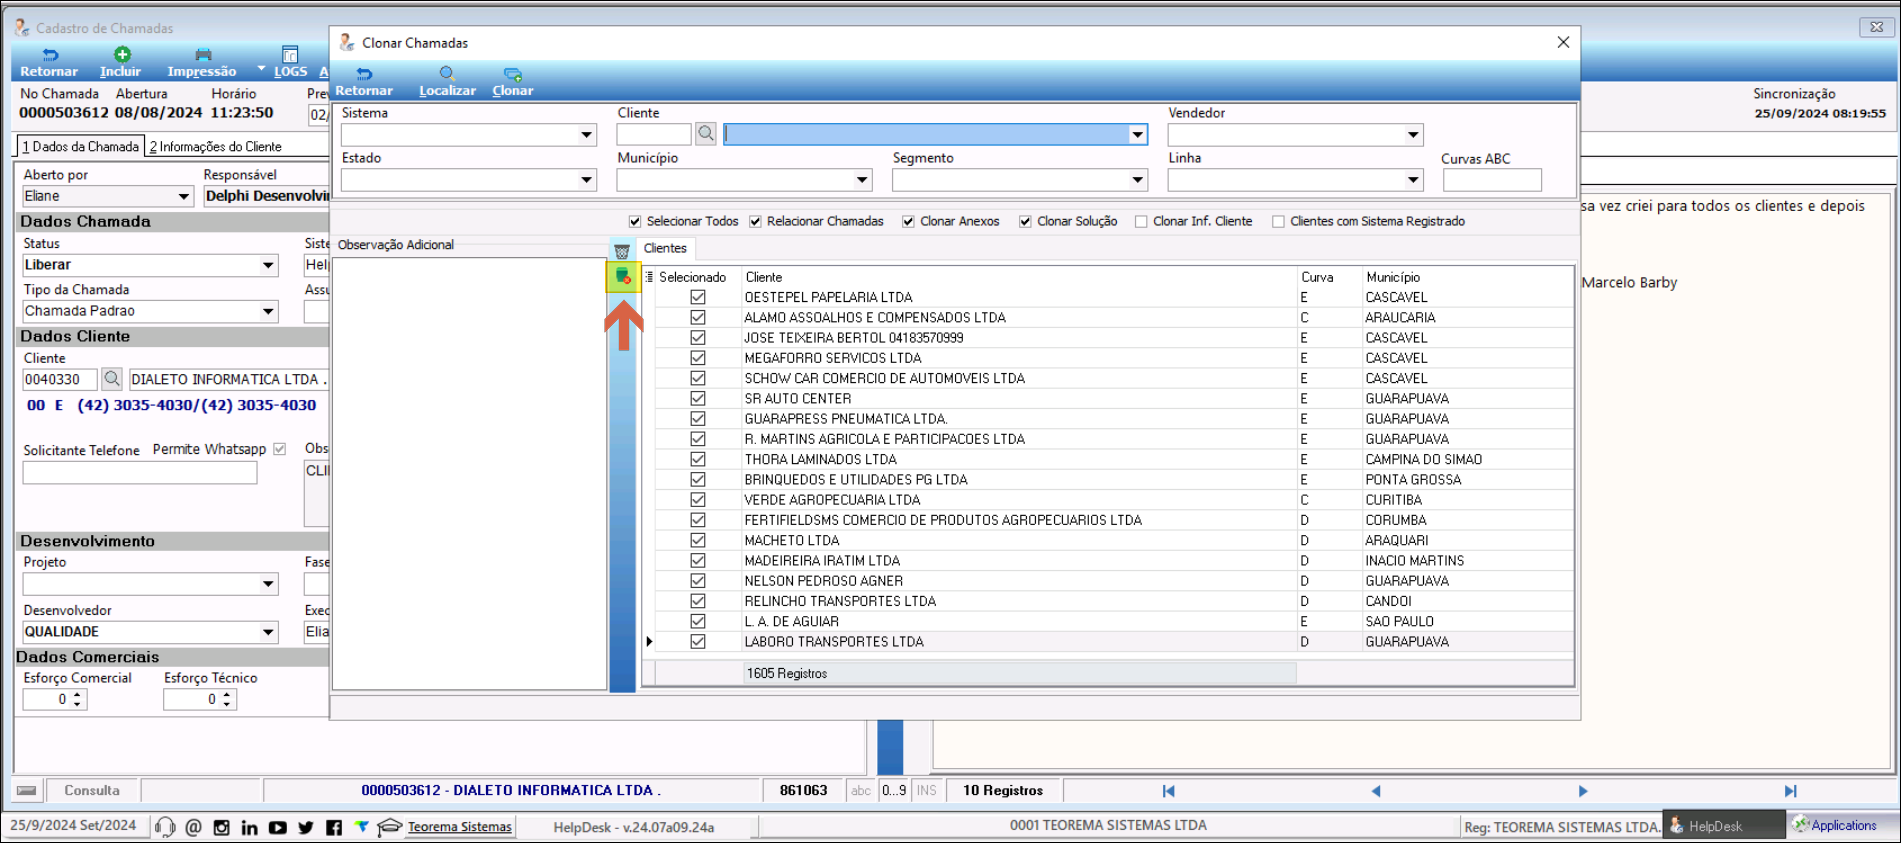1901x843 pixels.
Task: Click Retornar icon in Cadastro de Chamadas
Action: tap(50, 55)
